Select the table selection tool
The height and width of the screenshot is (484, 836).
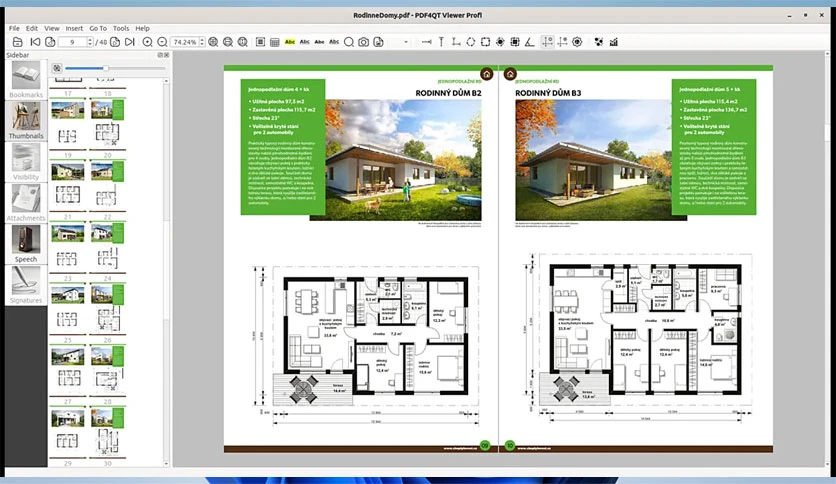coord(275,42)
